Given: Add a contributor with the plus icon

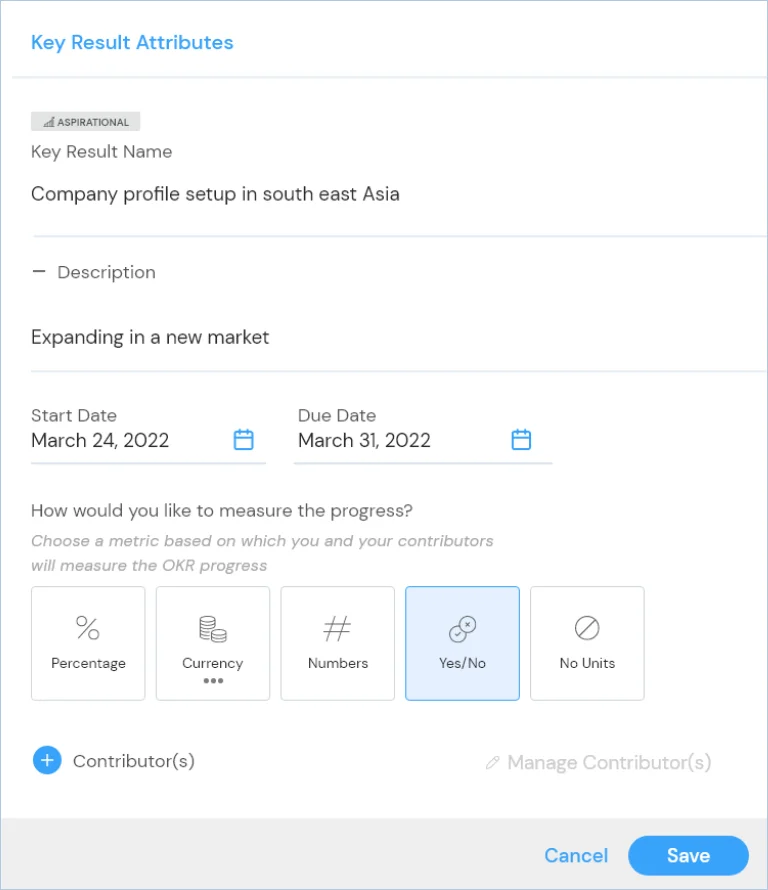Looking at the screenshot, I should (x=47, y=760).
